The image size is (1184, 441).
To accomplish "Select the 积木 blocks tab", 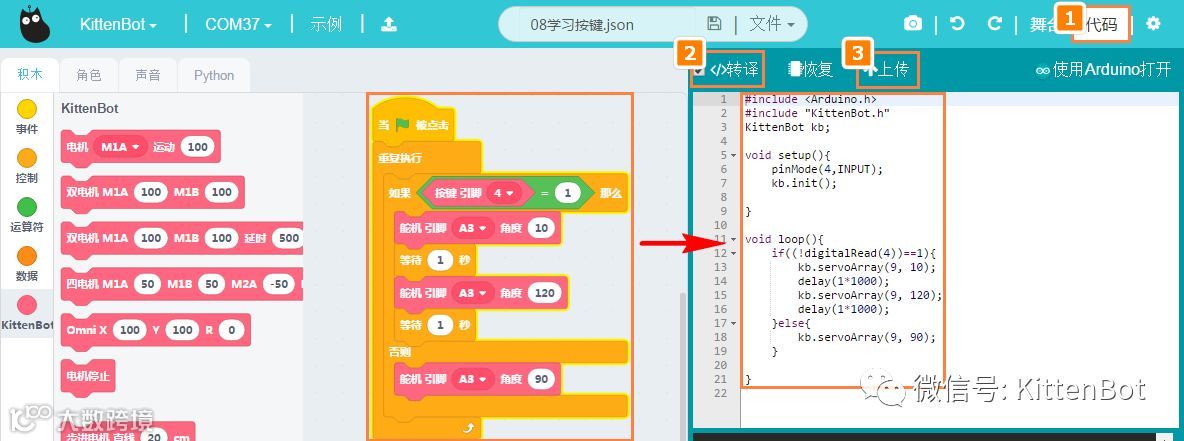I will [x=30, y=75].
